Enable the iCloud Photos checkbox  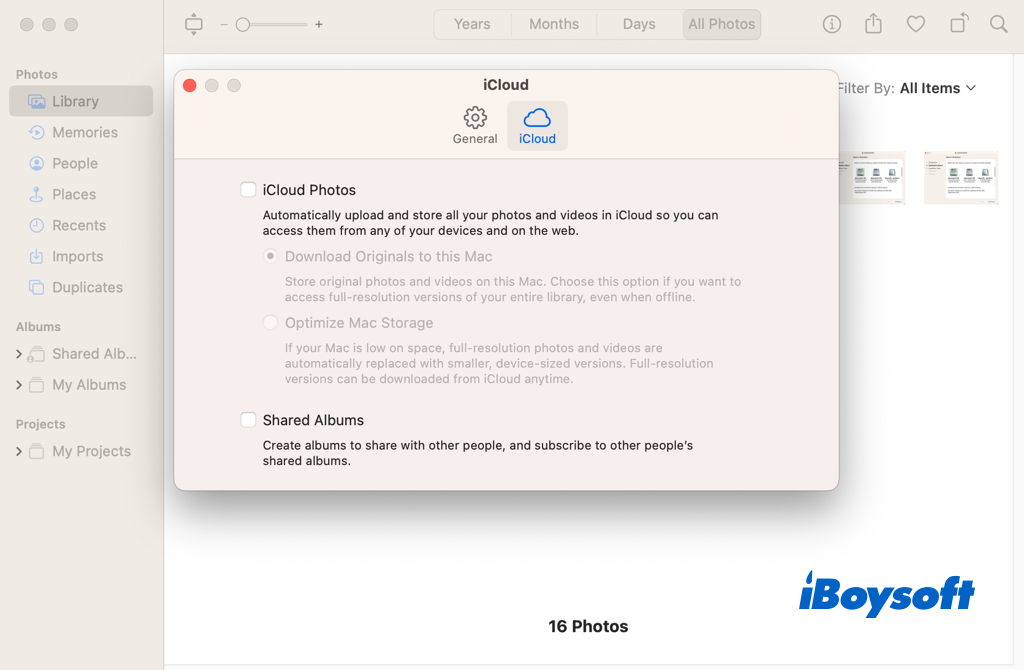coord(248,189)
